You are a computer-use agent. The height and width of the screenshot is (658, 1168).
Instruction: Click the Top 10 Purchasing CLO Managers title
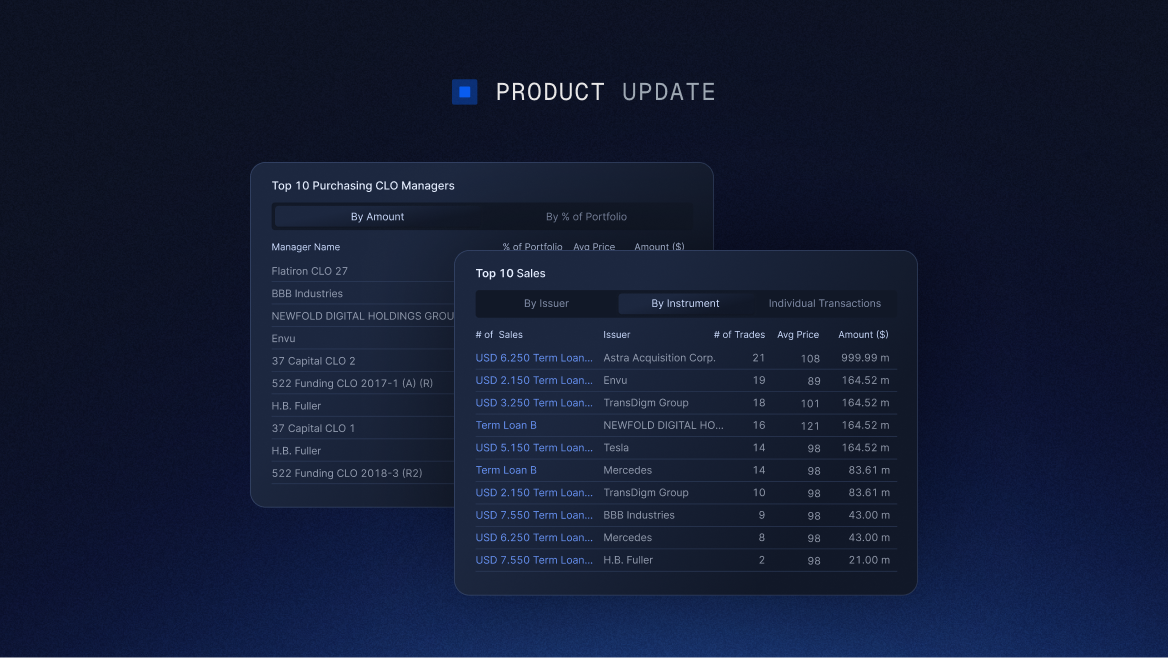click(363, 186)
